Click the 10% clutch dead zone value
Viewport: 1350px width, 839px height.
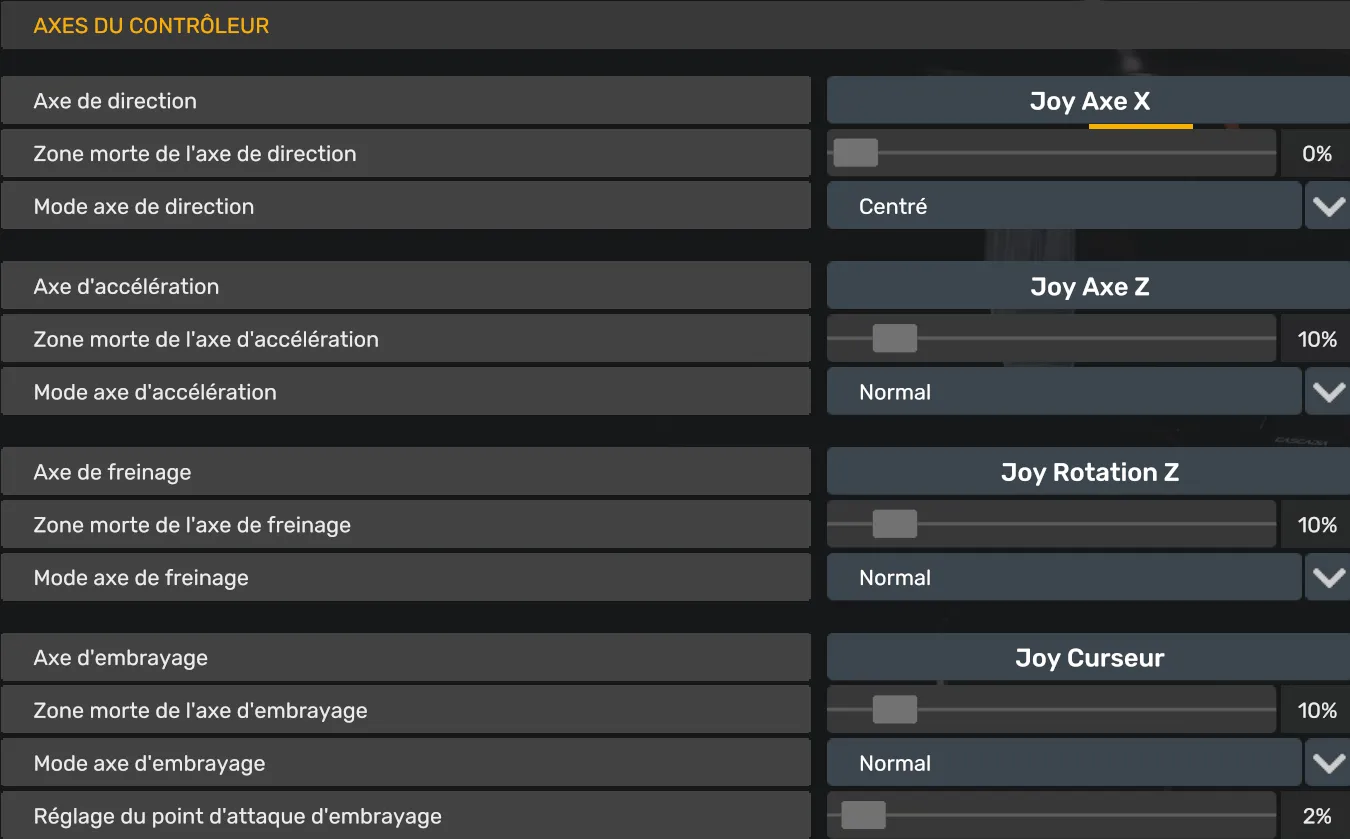click(x=1316, y=710)
